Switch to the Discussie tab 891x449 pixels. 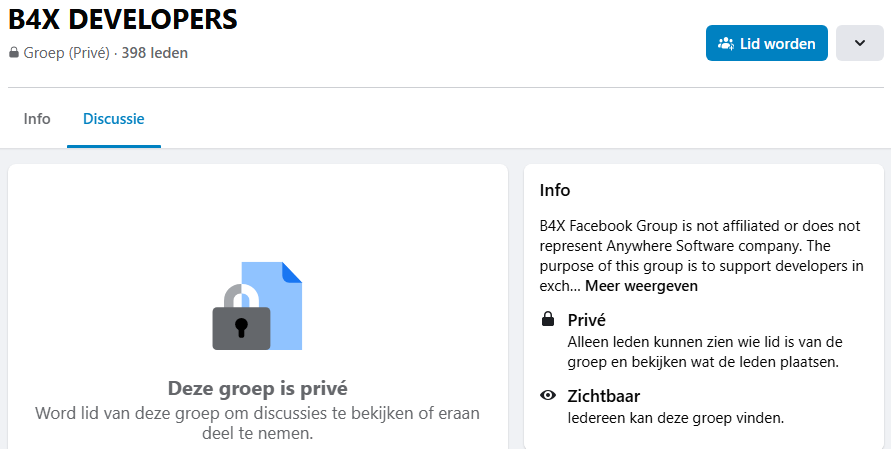point(114,119)
